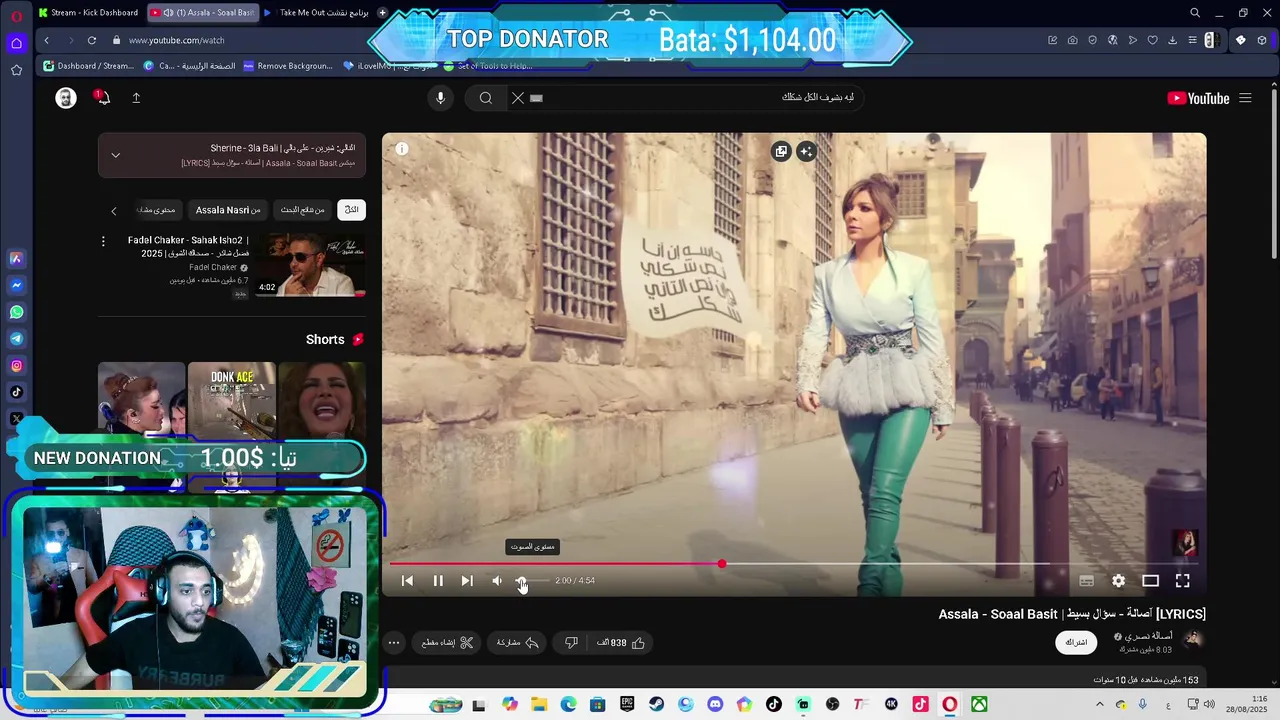
Task: Toggle subtitles/captions in the player
Action: tap(1087, 581)
